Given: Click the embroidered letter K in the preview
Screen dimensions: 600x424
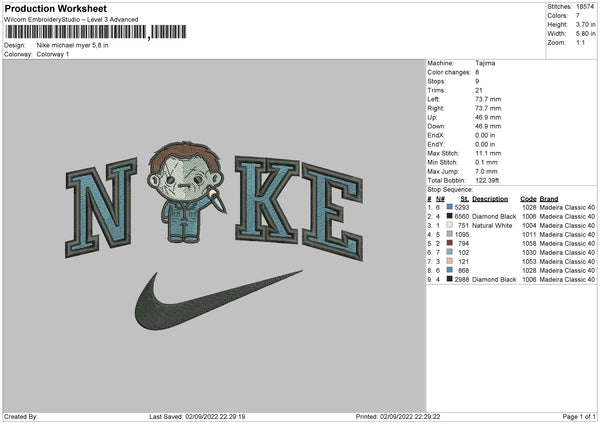Looking at the screenshot, I should [267, 199].
